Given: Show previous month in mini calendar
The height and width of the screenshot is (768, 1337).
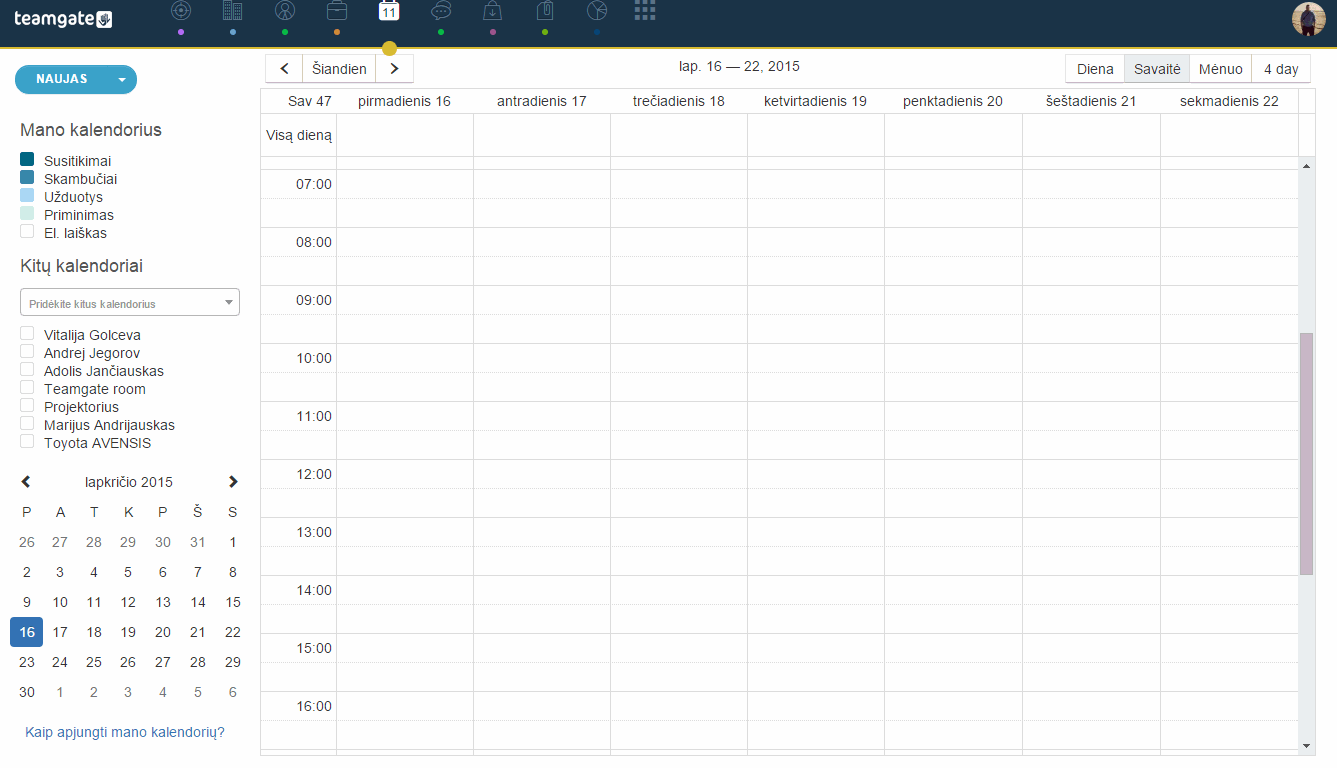Looking at the screenshot, I should click(x=26, y=482).
